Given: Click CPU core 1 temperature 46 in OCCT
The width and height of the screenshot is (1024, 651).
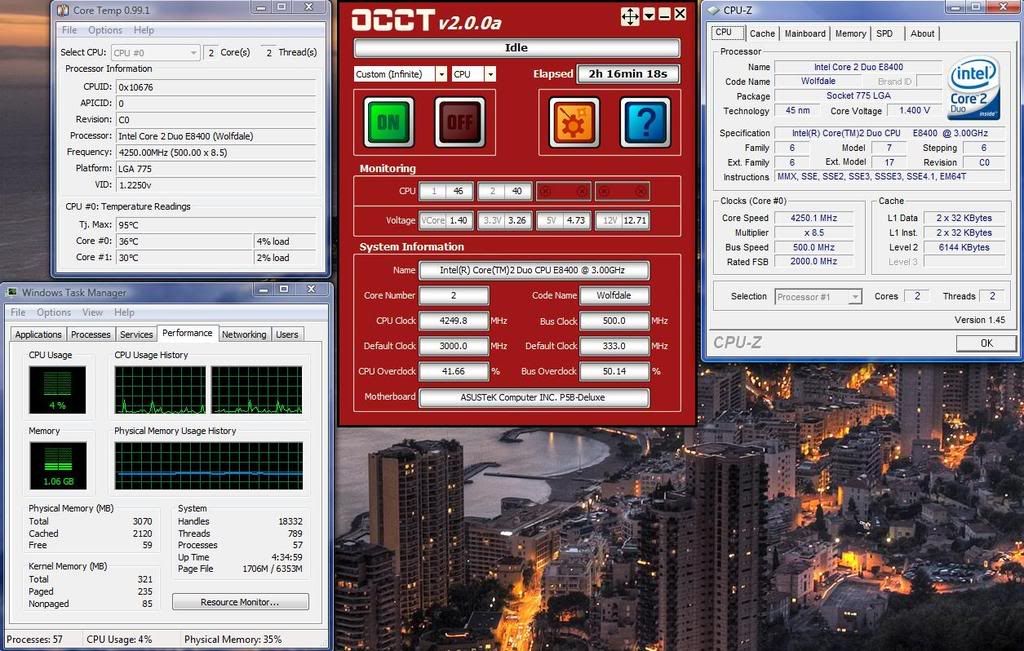Looking at the screenshot, I should coord(446,191).
